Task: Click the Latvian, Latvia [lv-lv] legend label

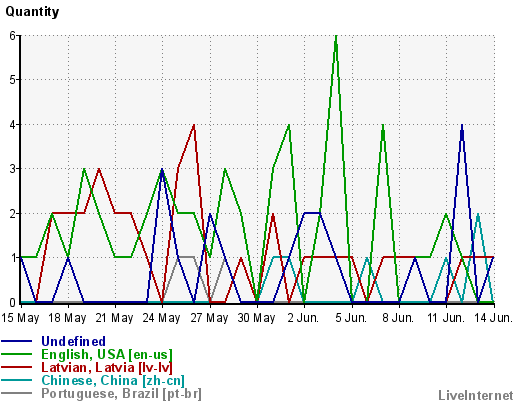Action: pyautogui.click(x=107, y=367)
